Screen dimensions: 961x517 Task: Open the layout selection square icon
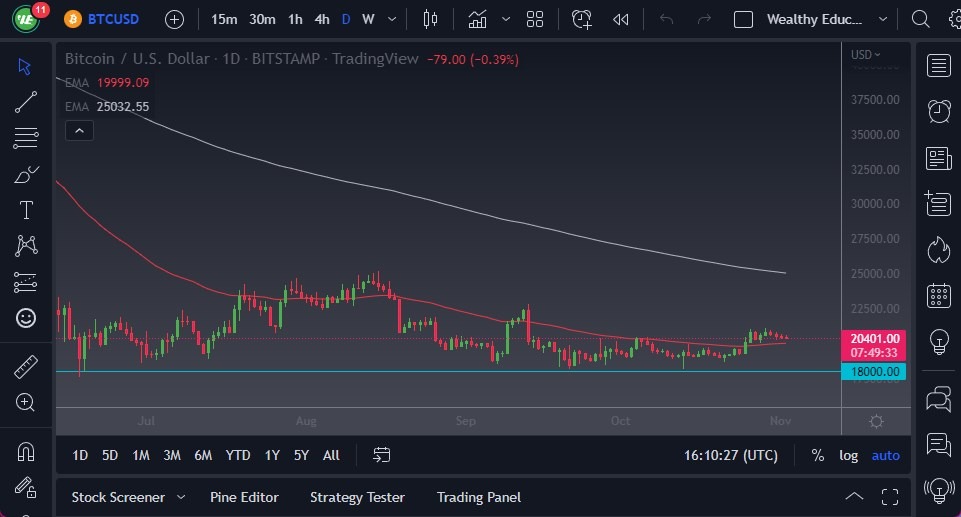coord(743,20)
